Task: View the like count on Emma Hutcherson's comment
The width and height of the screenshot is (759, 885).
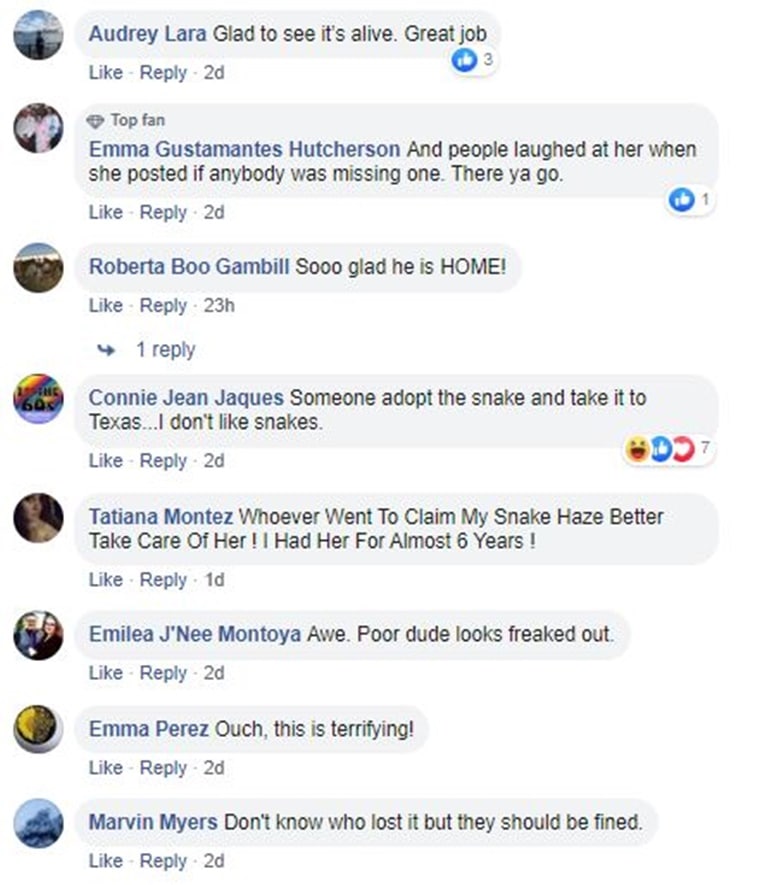Action: [x=692, y=200]
